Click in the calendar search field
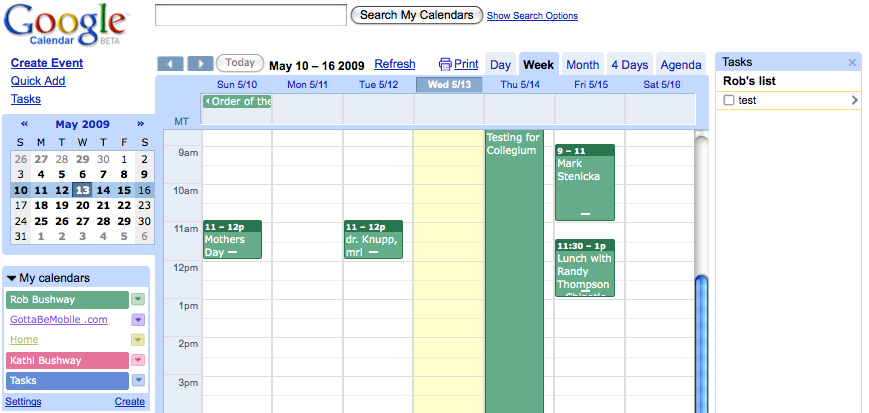 coord(251,15)
